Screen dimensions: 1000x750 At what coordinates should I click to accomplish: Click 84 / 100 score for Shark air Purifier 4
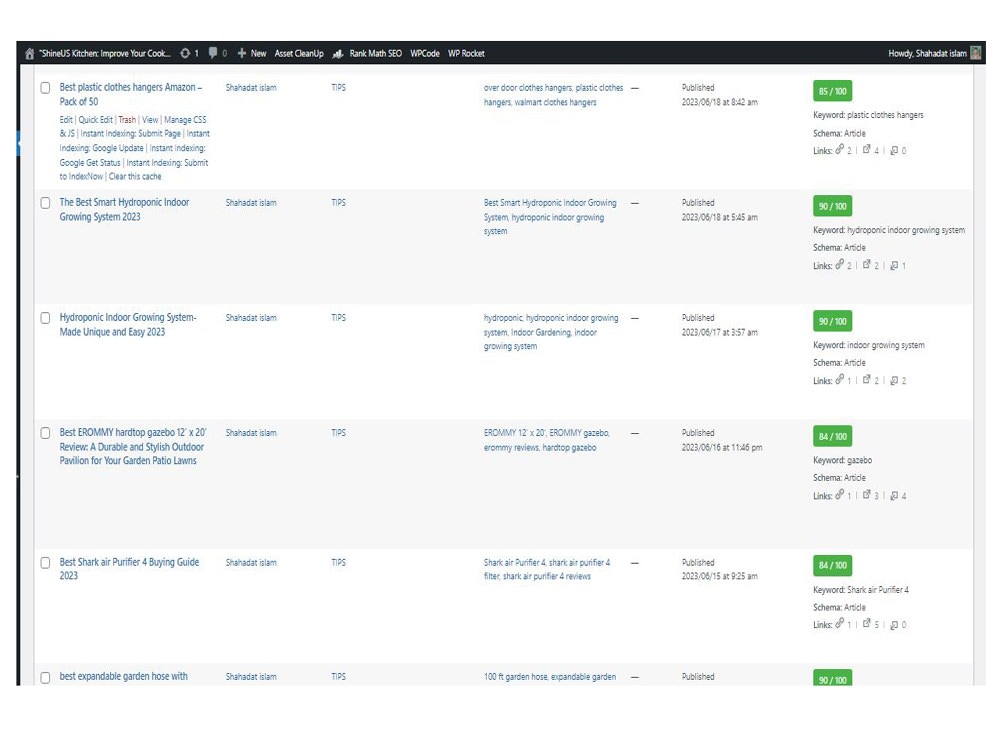coord(832,566)
